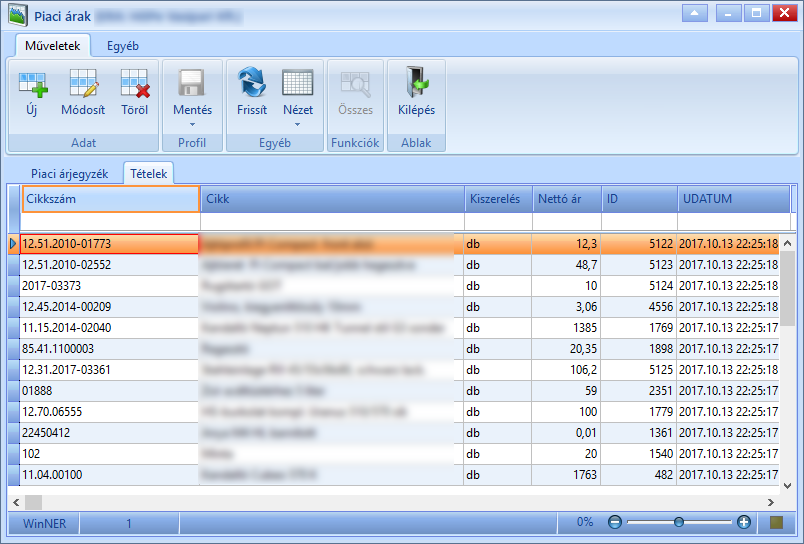Click the Nettó ár value 106,2
Viewport: 804px width, 544px height.
point(566,370)
